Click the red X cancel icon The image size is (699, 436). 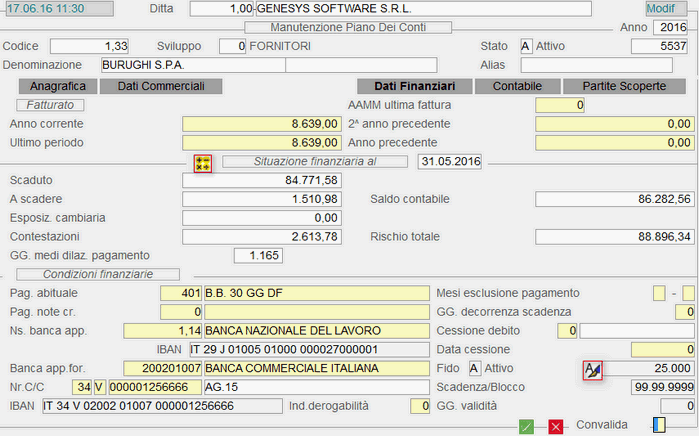(556, 427)
